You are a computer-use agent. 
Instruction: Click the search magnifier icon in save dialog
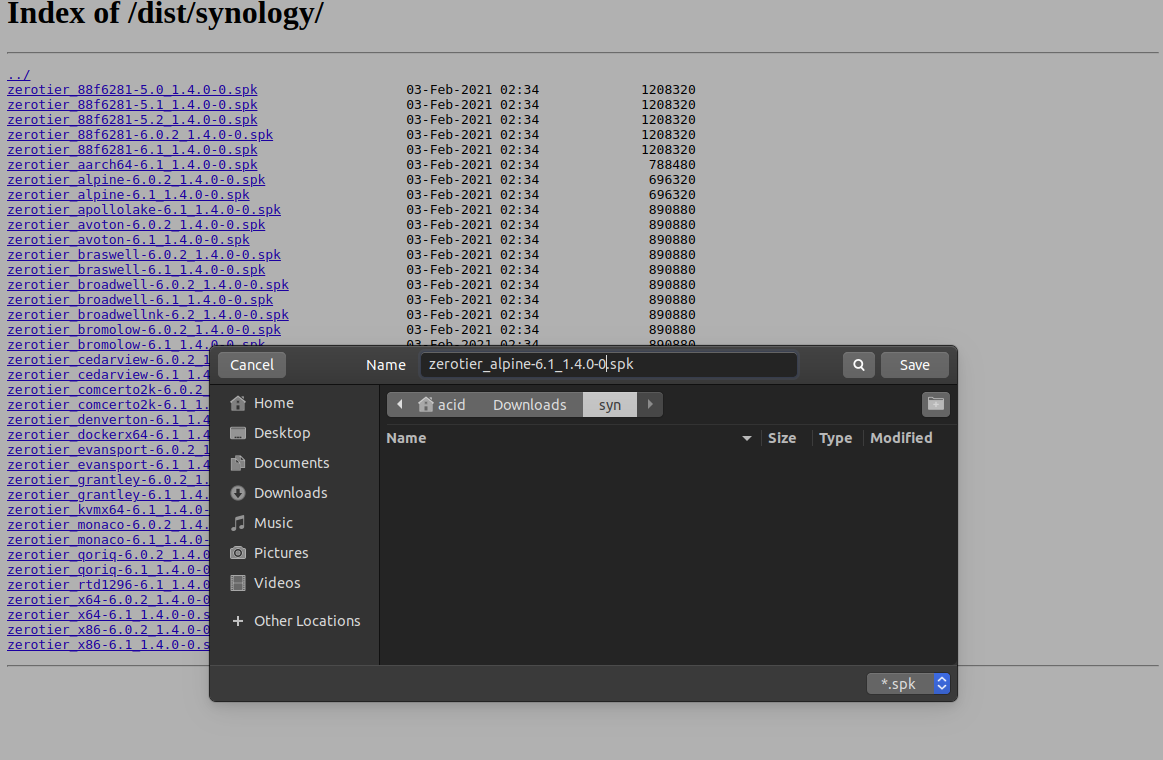click(x=858, y=365)
